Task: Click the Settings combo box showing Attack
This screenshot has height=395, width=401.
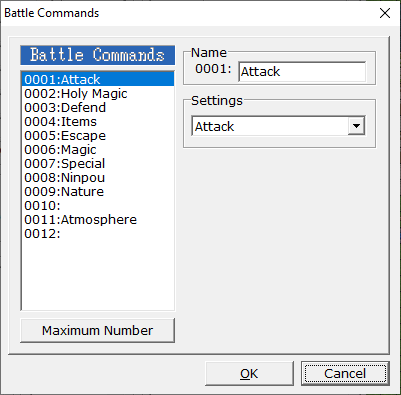Action: coord(278,126)
